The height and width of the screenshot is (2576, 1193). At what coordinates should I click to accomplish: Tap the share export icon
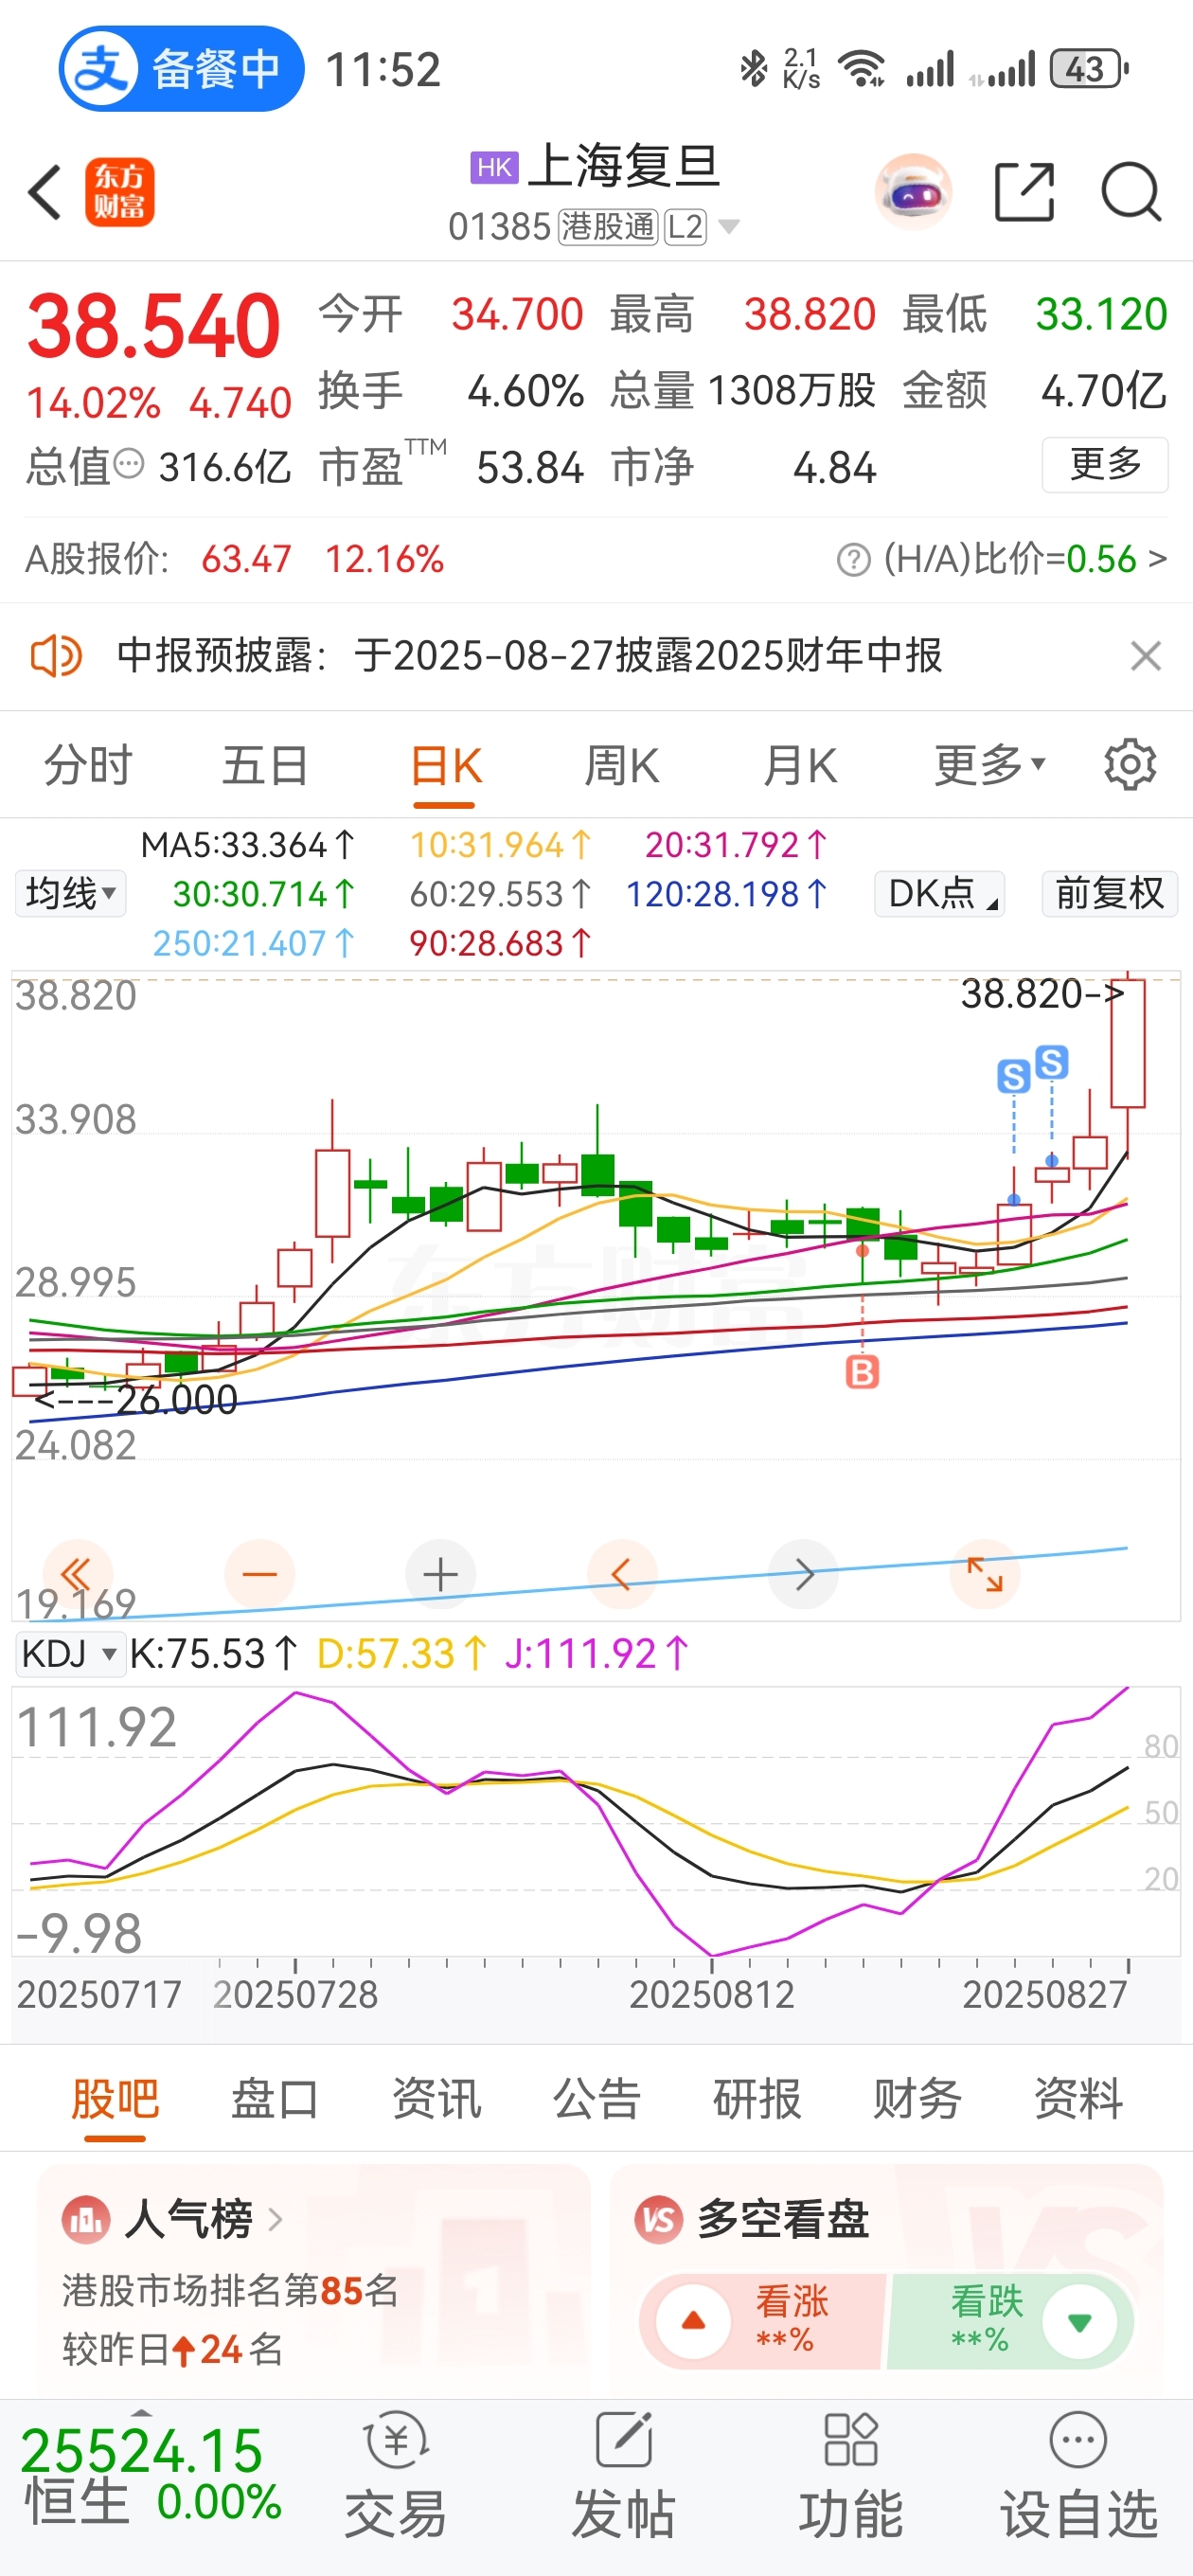[1025, 192]
